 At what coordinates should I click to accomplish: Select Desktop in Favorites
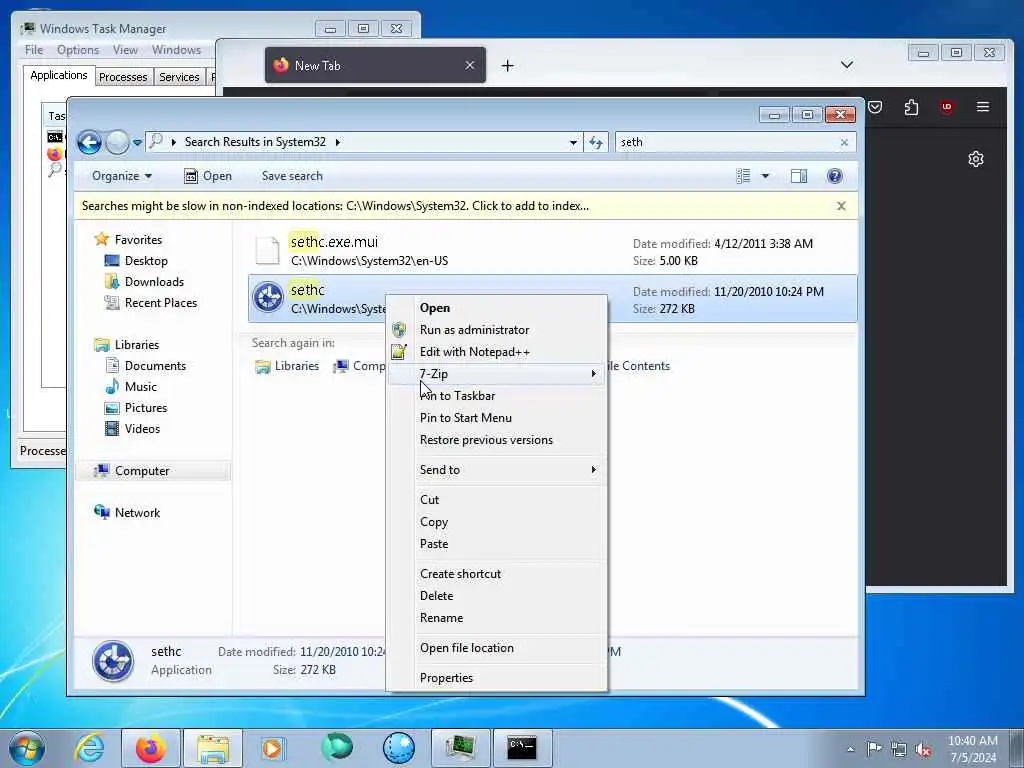coord(136,261)
